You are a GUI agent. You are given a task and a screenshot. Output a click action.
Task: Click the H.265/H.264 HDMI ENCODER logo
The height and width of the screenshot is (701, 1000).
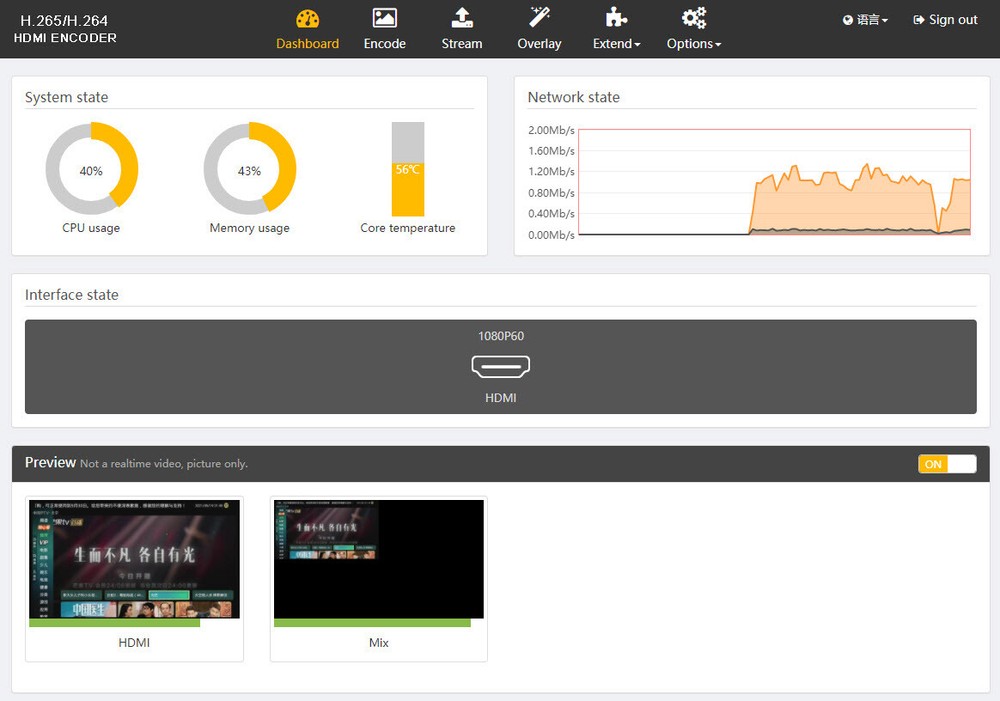pos(65,29)
